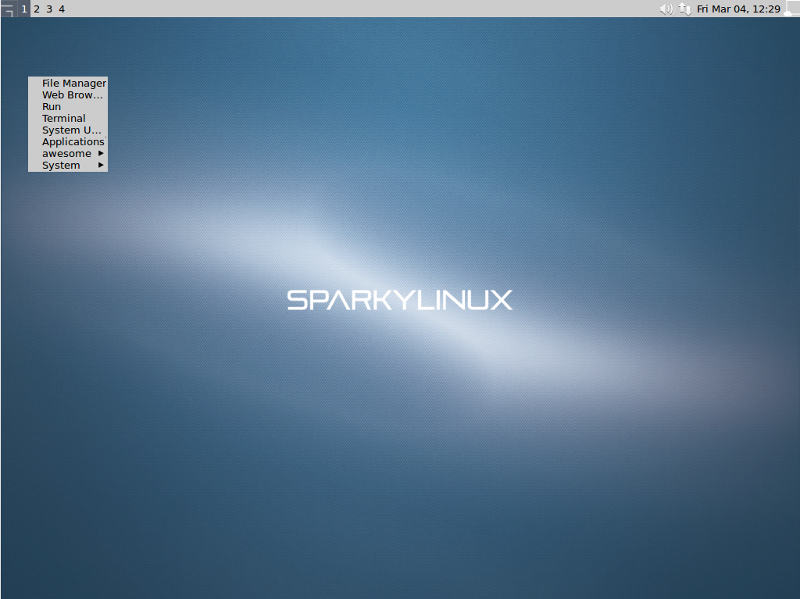Image resolution: width=800 pixels, height=599 pixels.
Task: Switch to workspace tag 1
Action: click(24, 9)
